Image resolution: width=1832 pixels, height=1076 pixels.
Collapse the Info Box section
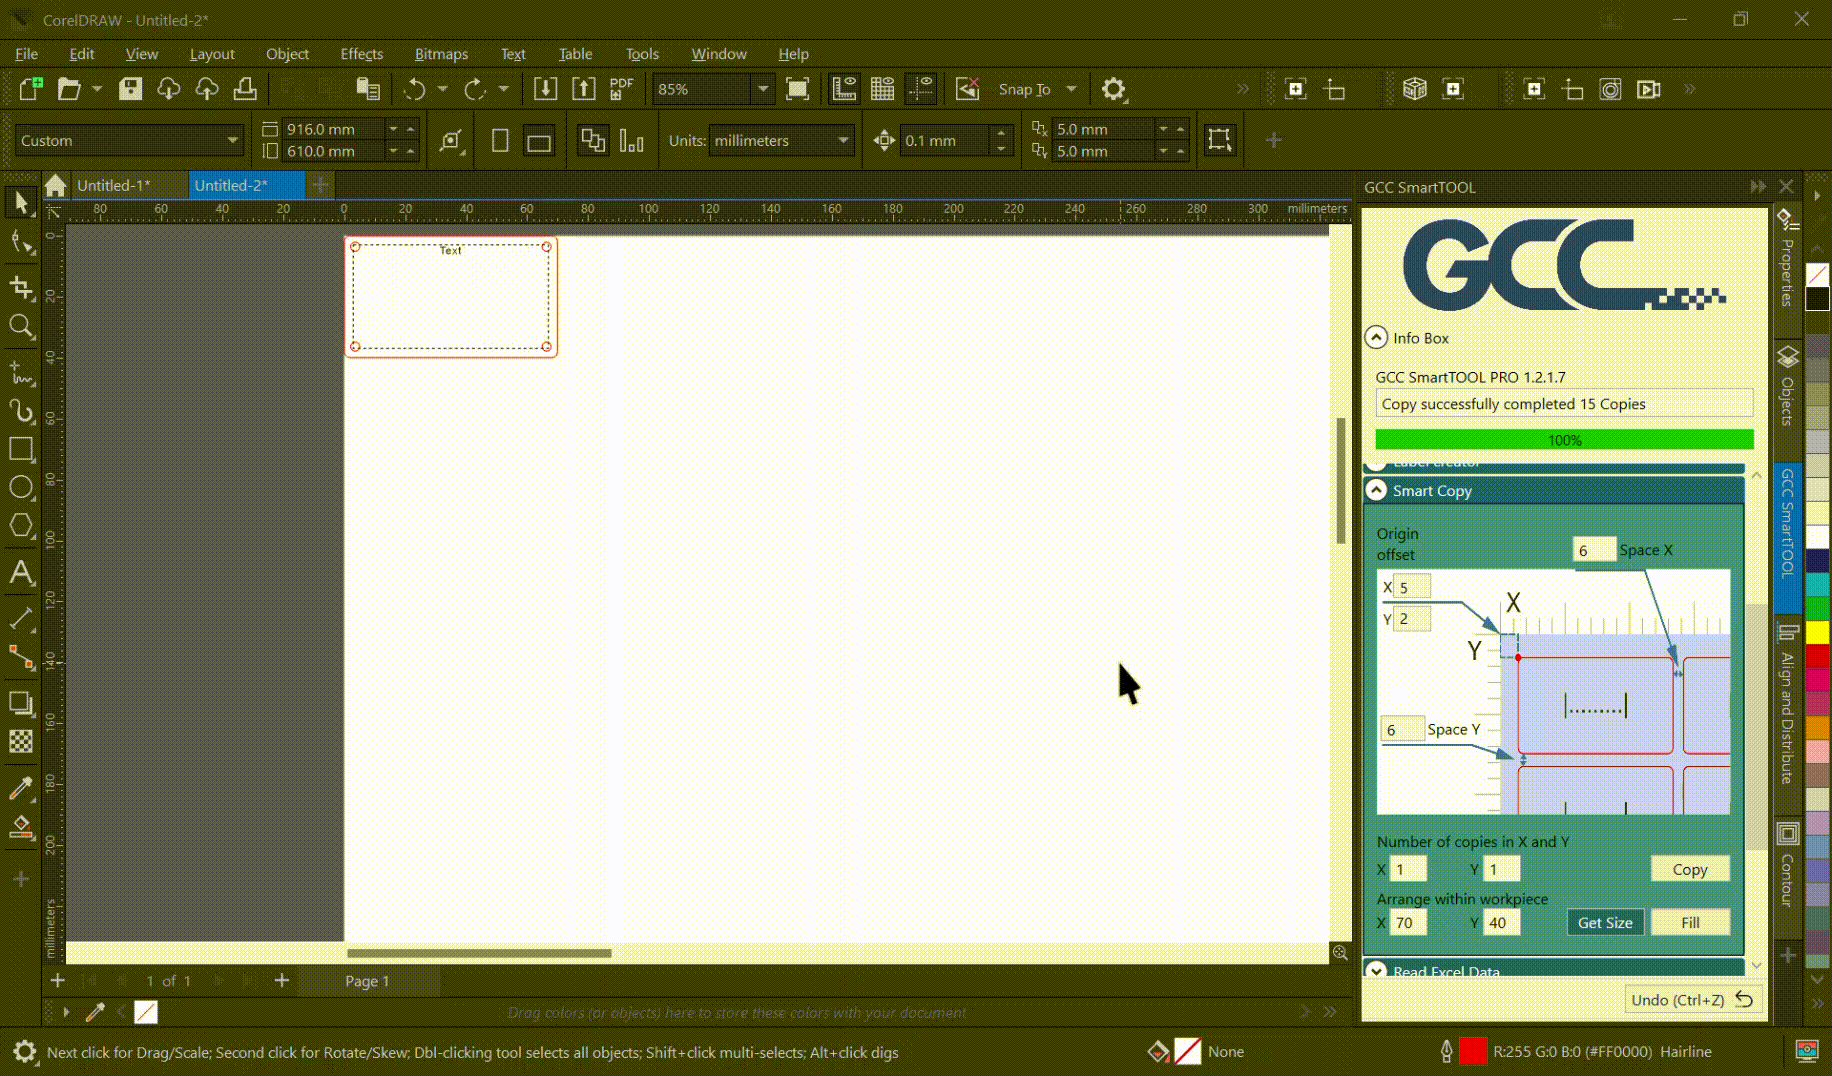(x=1377, y=338)
